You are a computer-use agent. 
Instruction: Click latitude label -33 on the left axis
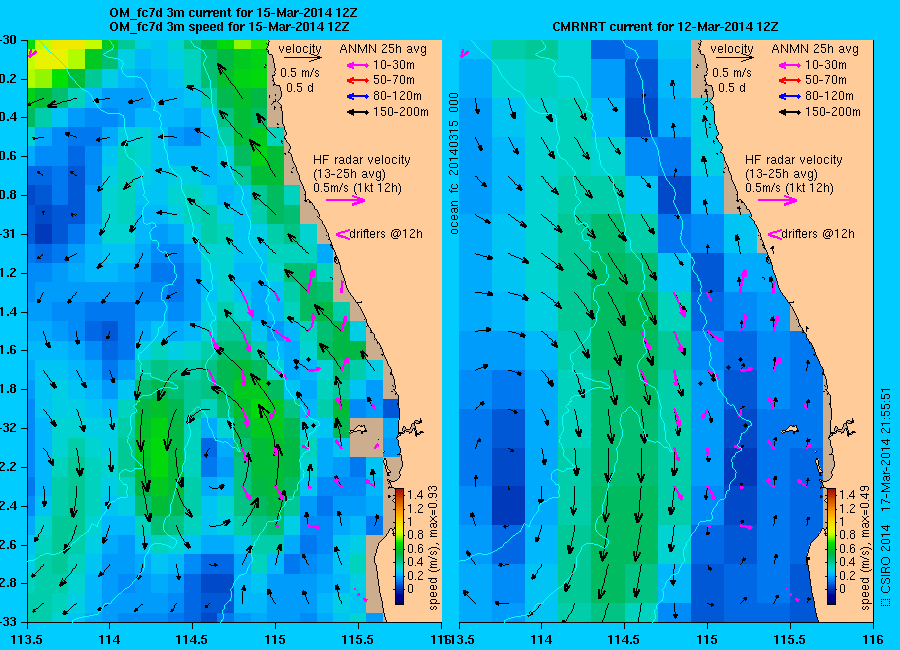(x=7, y=622)
